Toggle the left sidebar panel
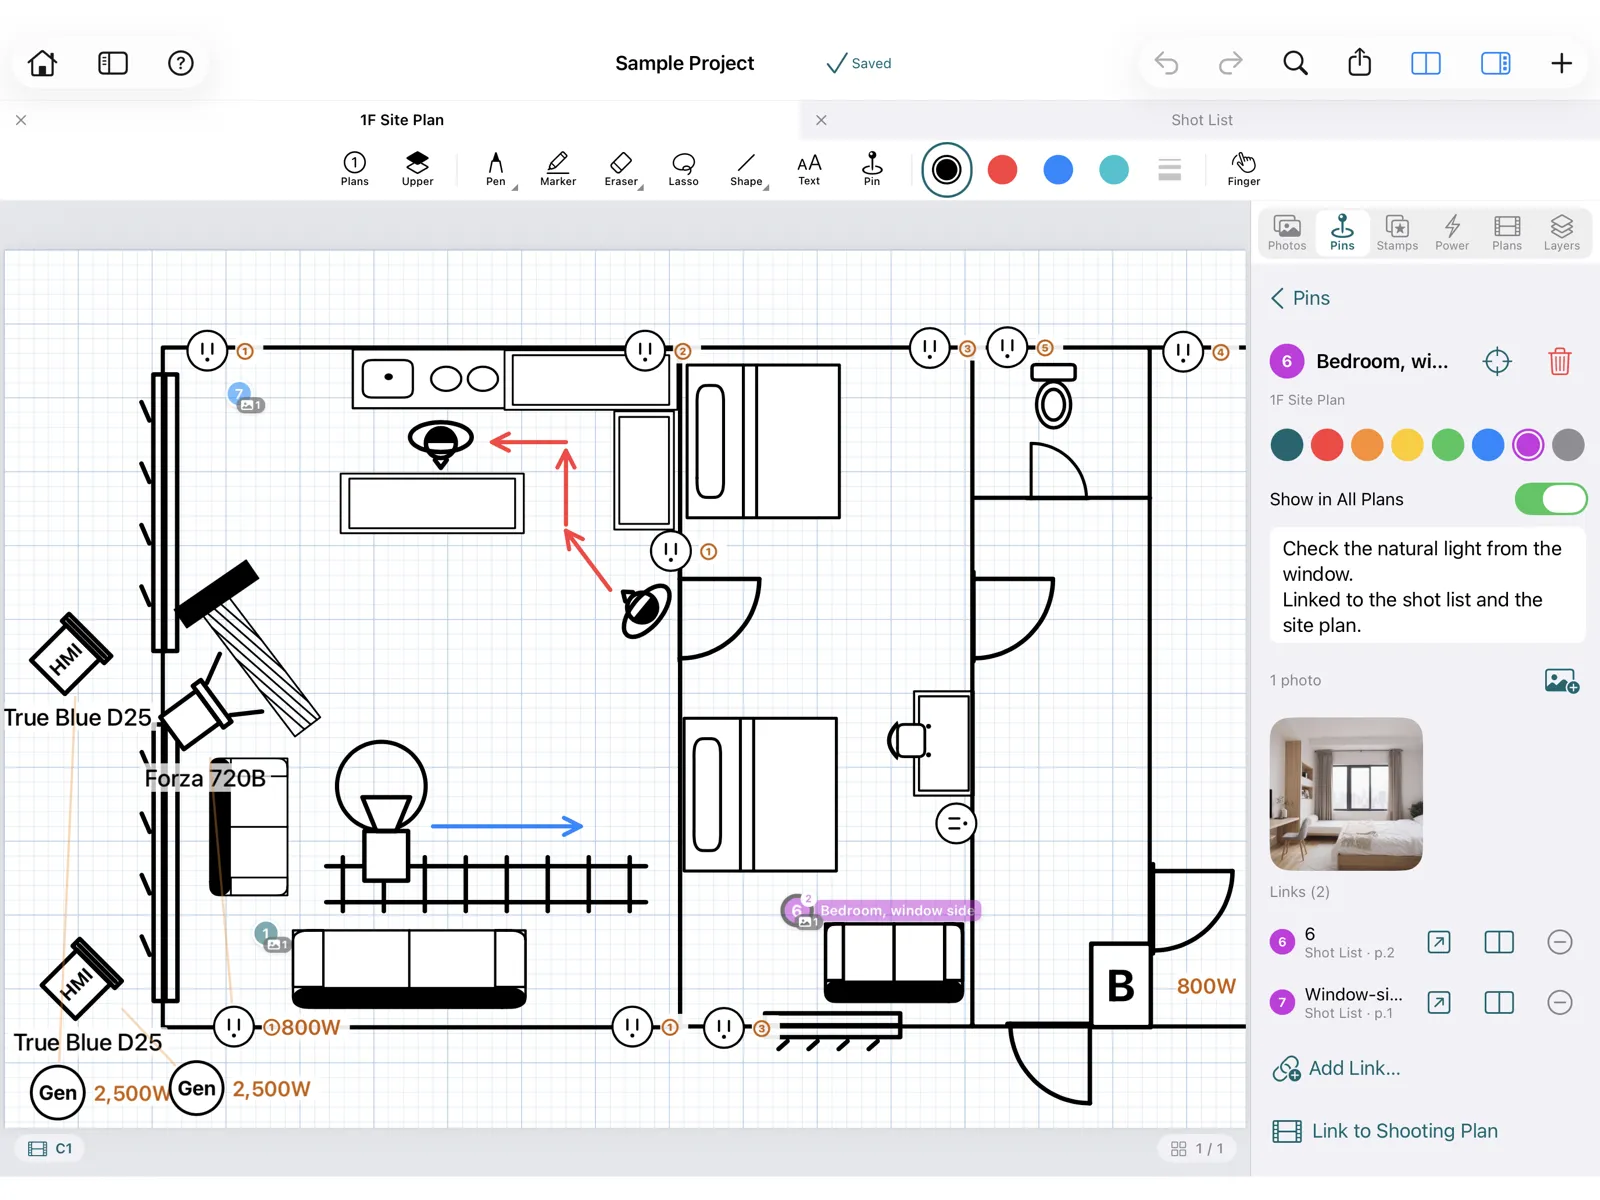 coord(113,63)
